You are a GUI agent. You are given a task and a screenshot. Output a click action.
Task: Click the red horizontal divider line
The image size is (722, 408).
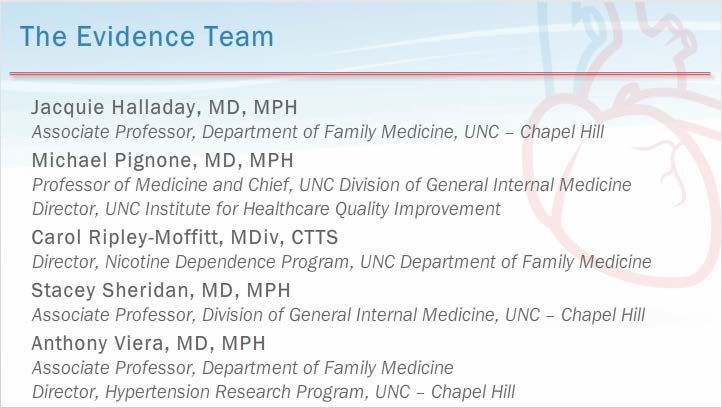pos(360,73)
